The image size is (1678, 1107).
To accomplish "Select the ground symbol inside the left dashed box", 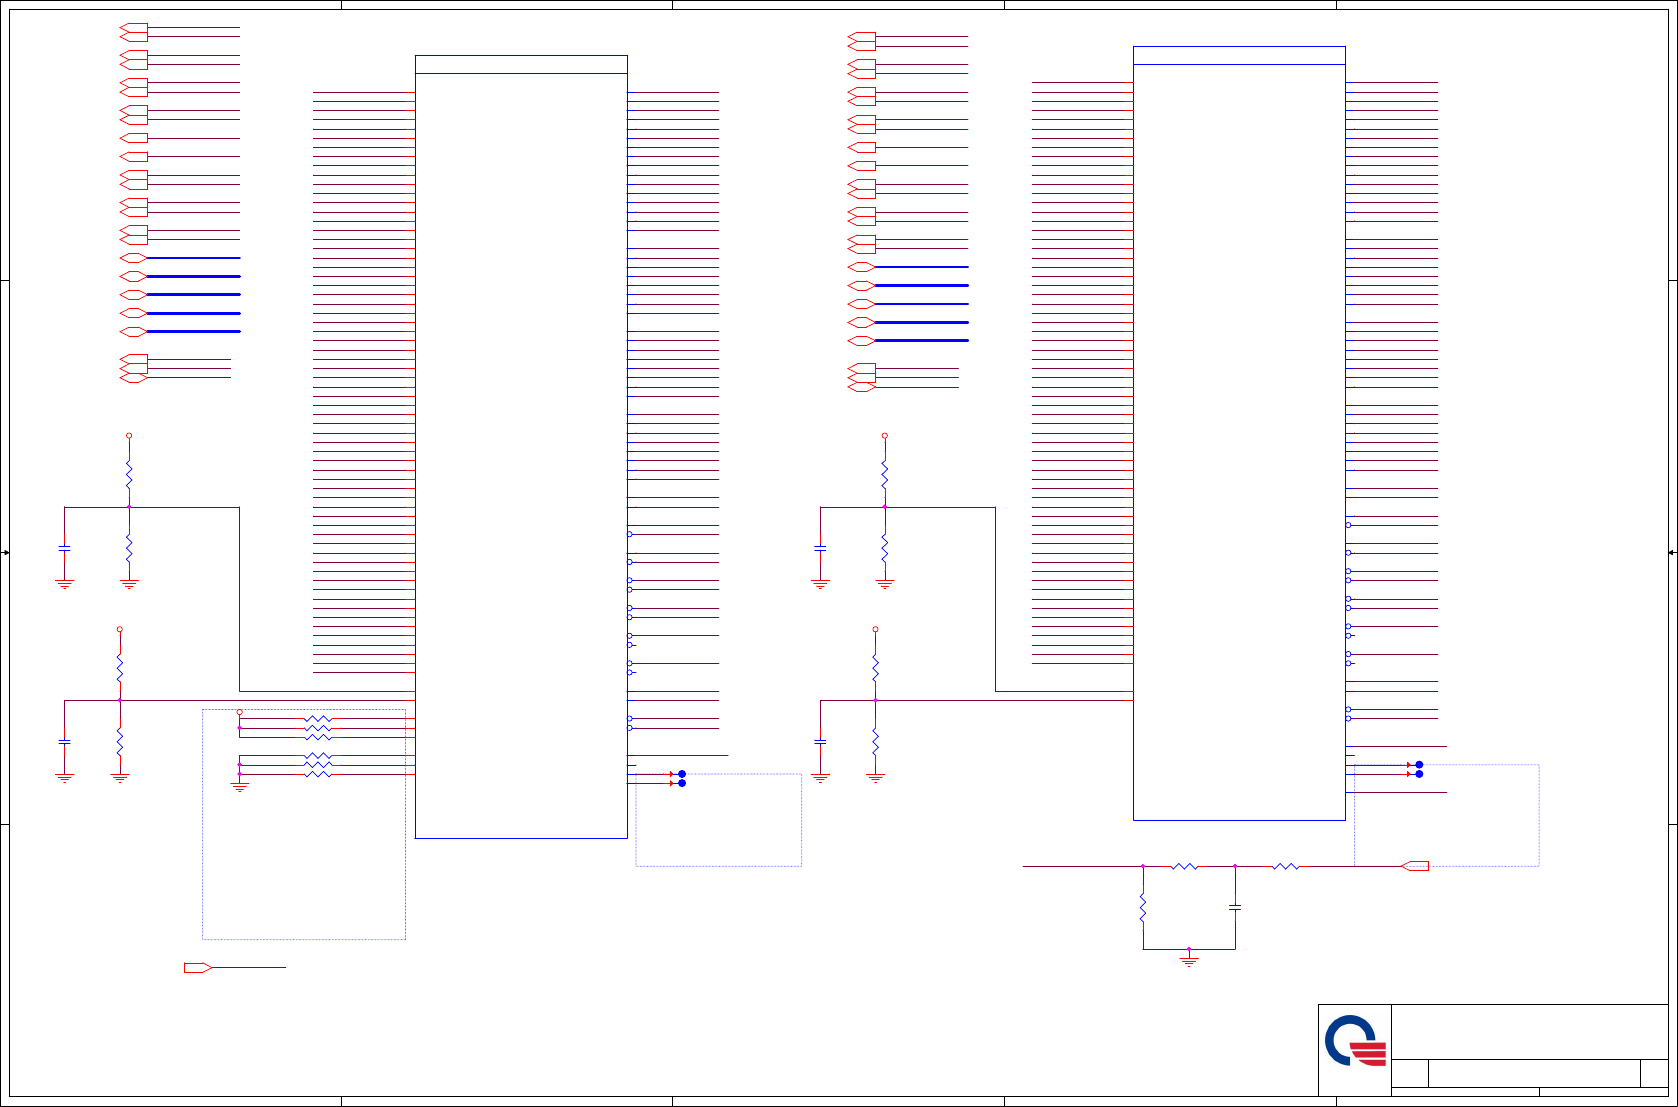I will click(239, 787).
